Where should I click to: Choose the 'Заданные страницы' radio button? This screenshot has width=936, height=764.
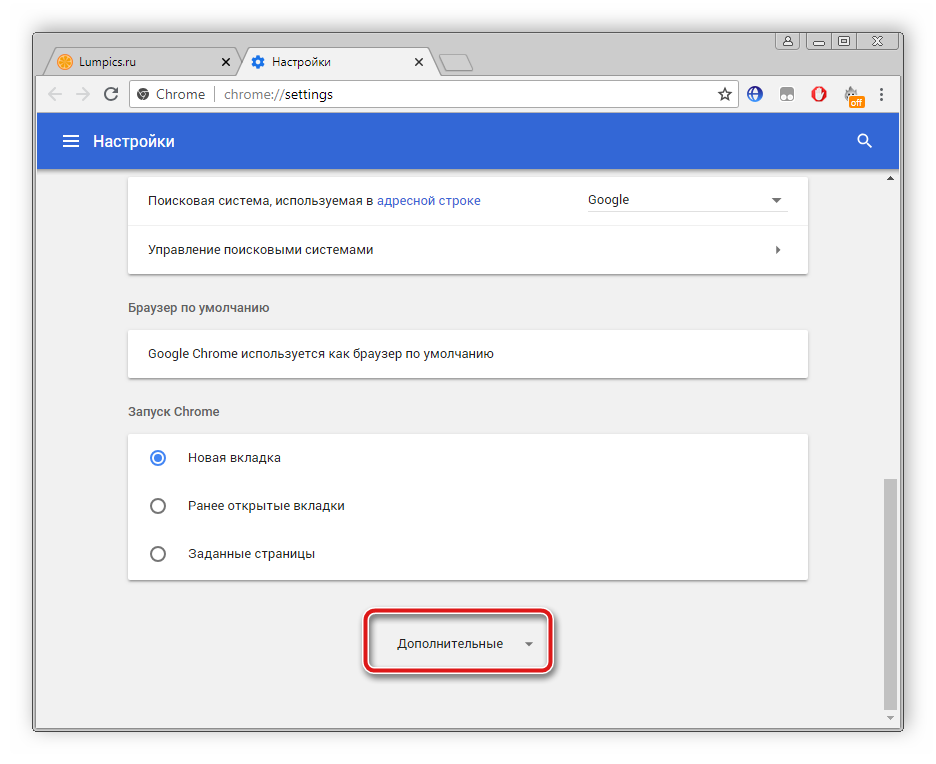(157, 554)
